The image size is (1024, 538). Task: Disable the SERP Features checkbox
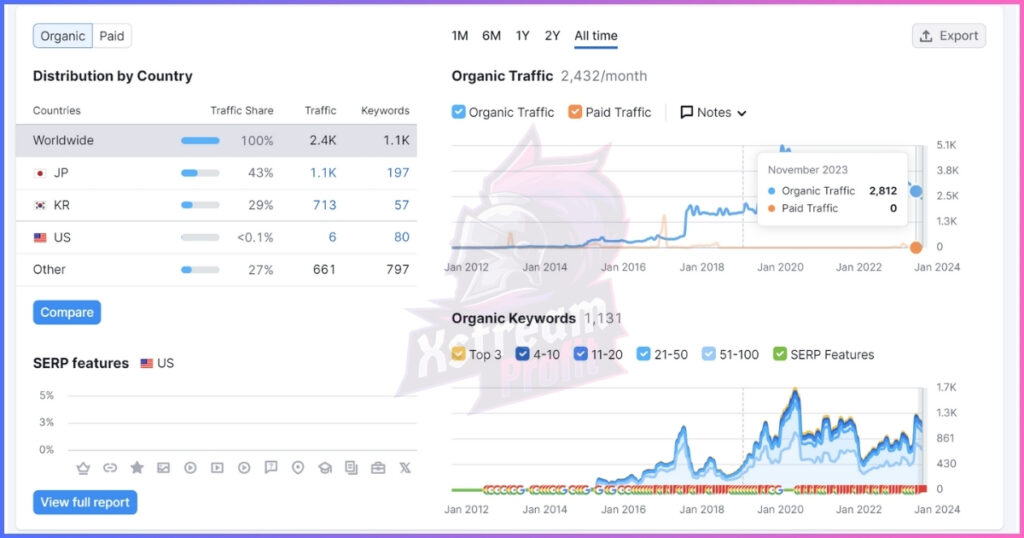(x=780, y=354)
